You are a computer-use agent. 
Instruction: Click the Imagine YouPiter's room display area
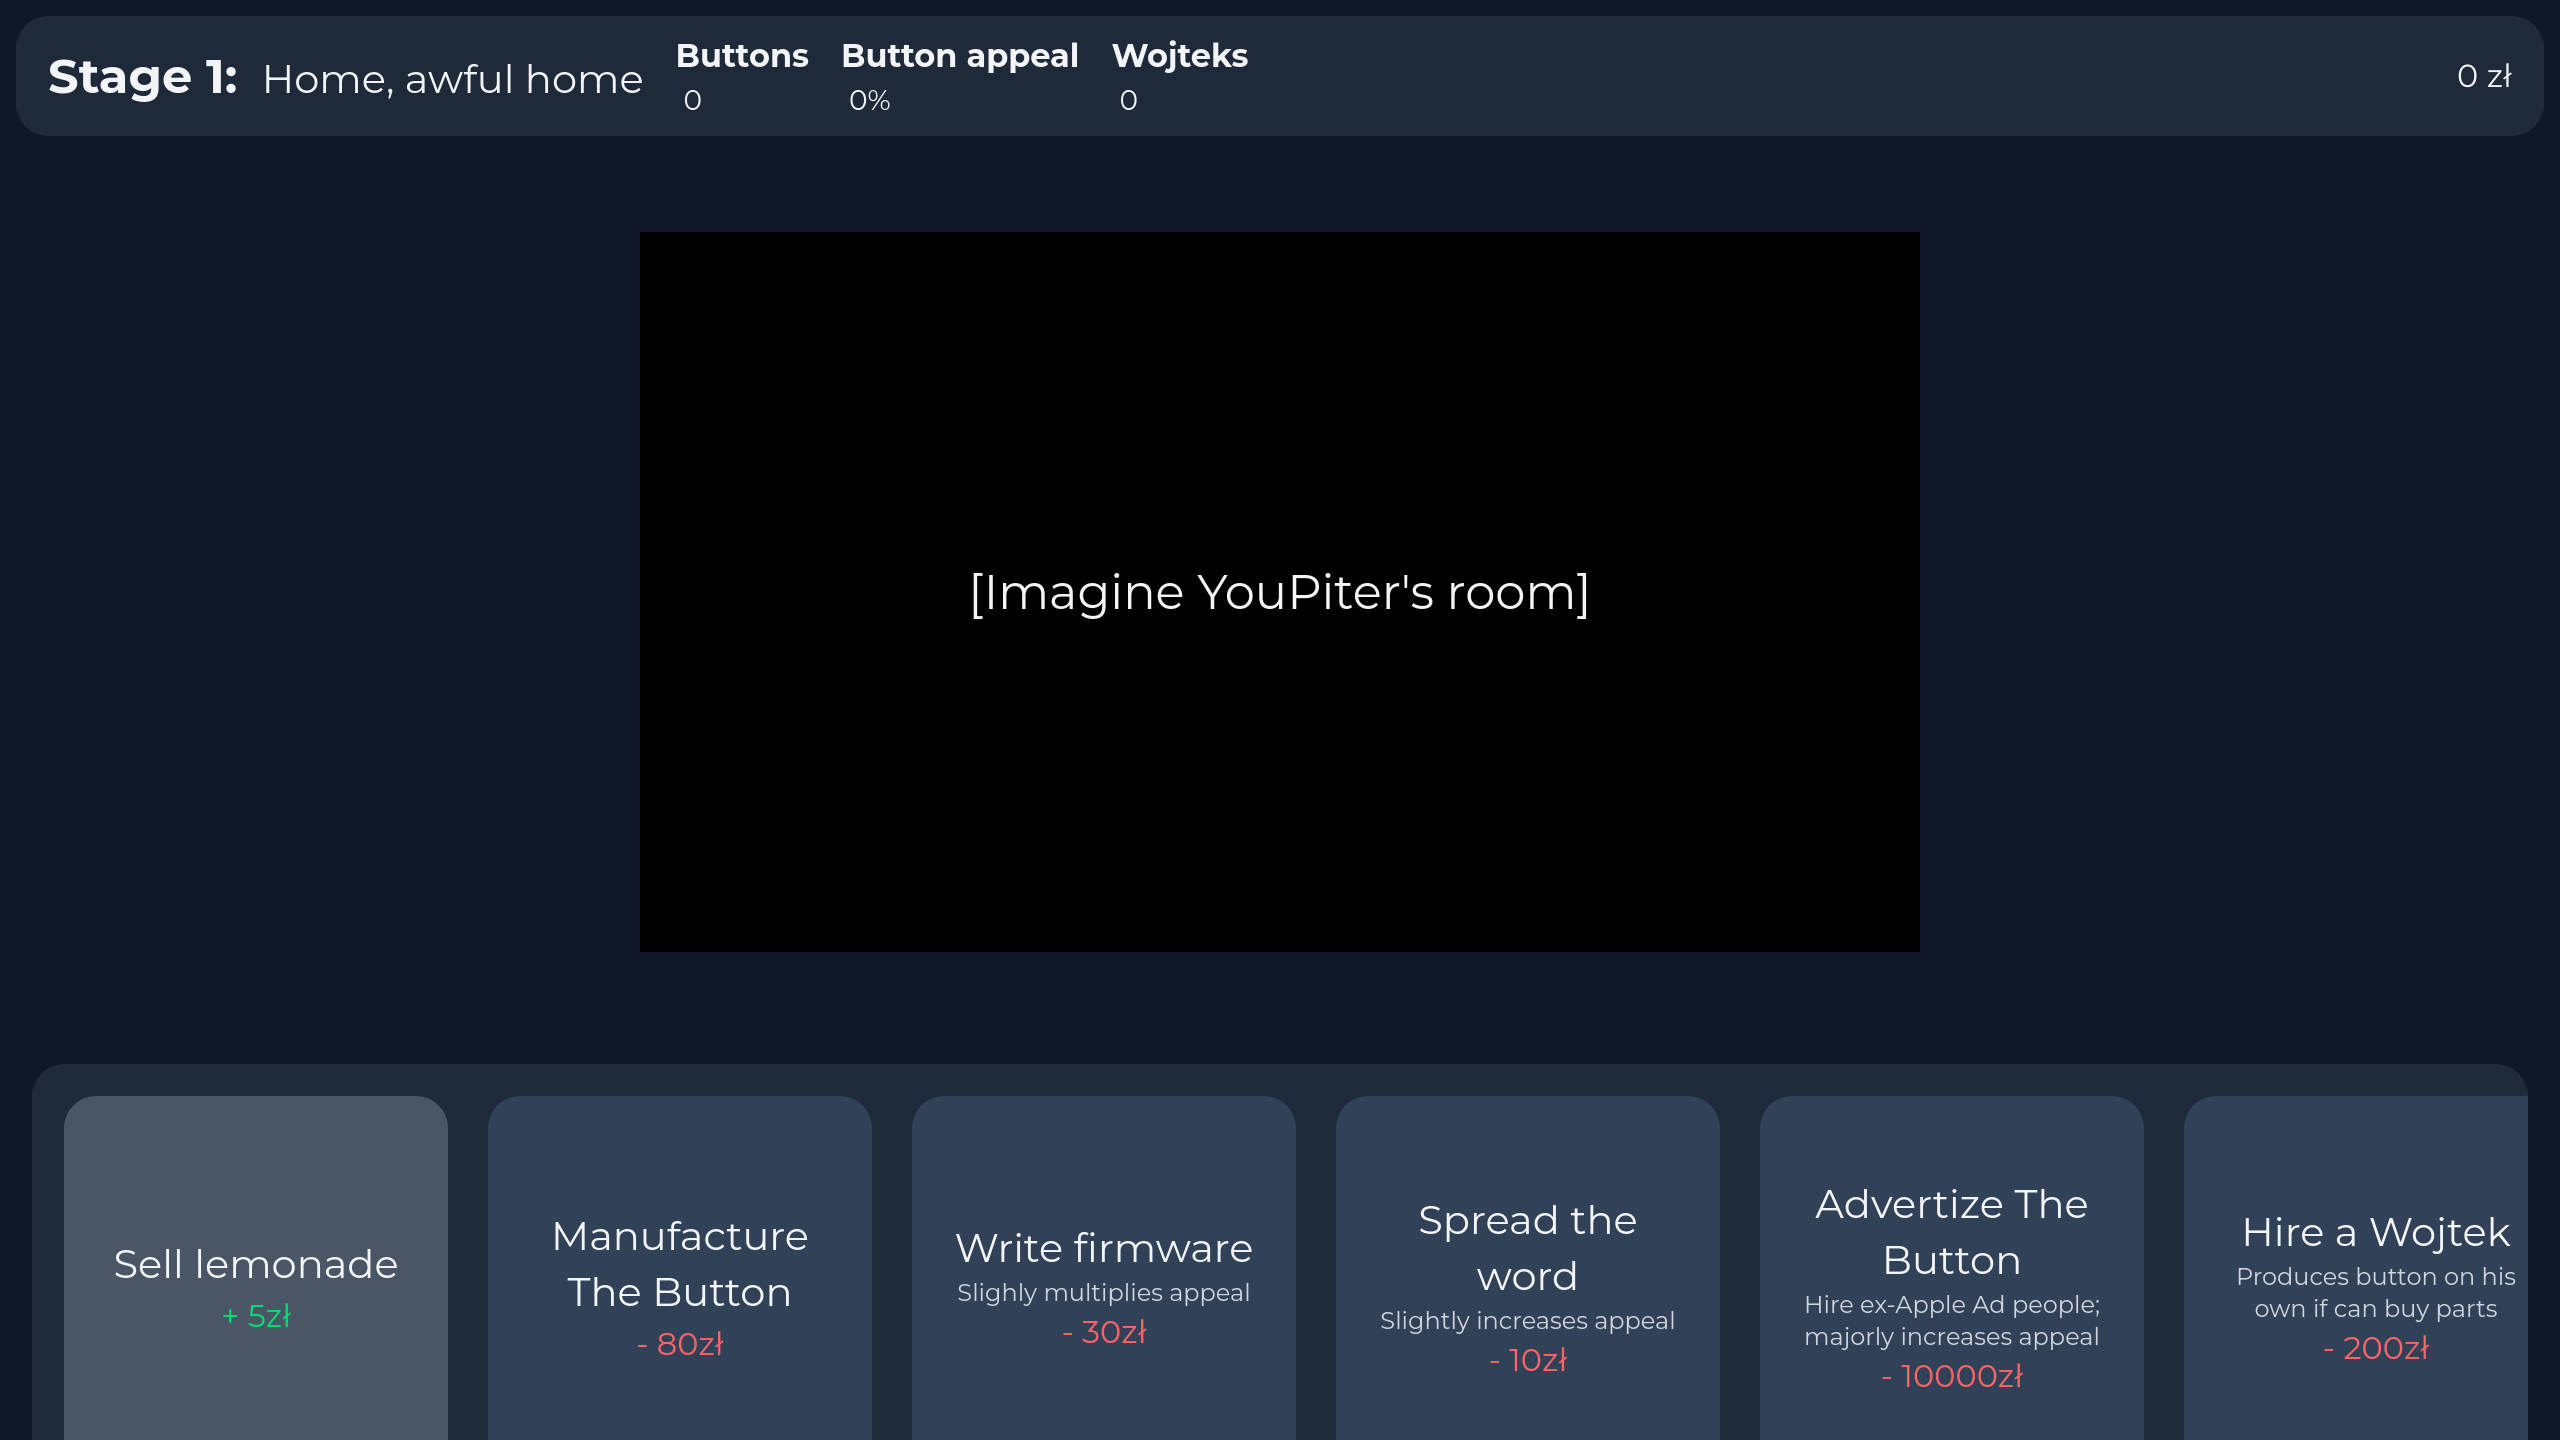[x=1279, y=590]
